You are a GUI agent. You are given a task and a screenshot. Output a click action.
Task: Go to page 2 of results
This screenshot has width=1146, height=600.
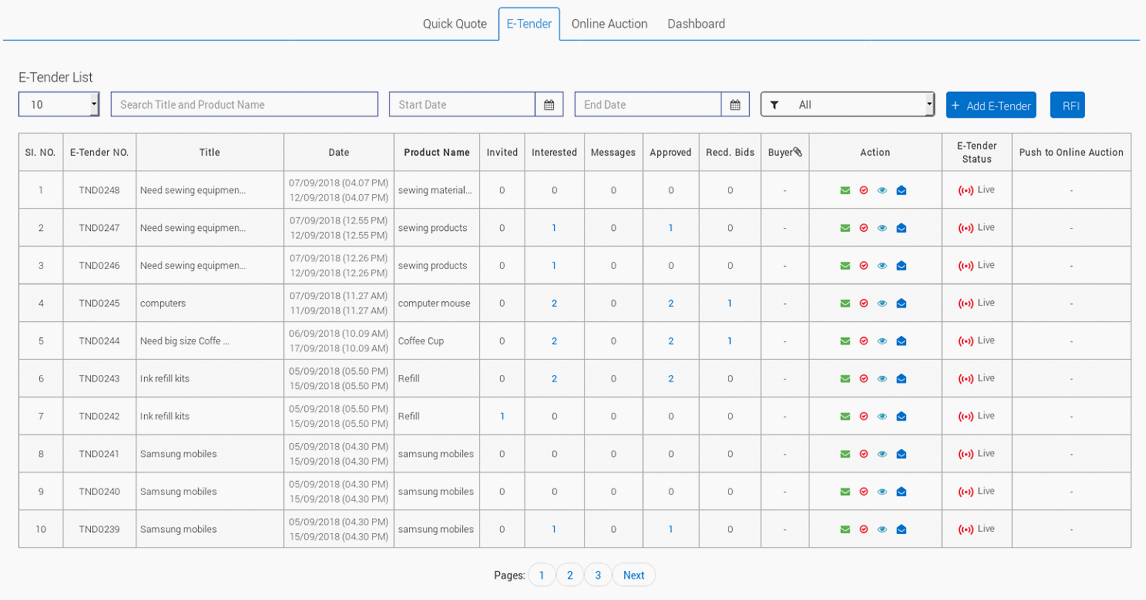point(570,575)
